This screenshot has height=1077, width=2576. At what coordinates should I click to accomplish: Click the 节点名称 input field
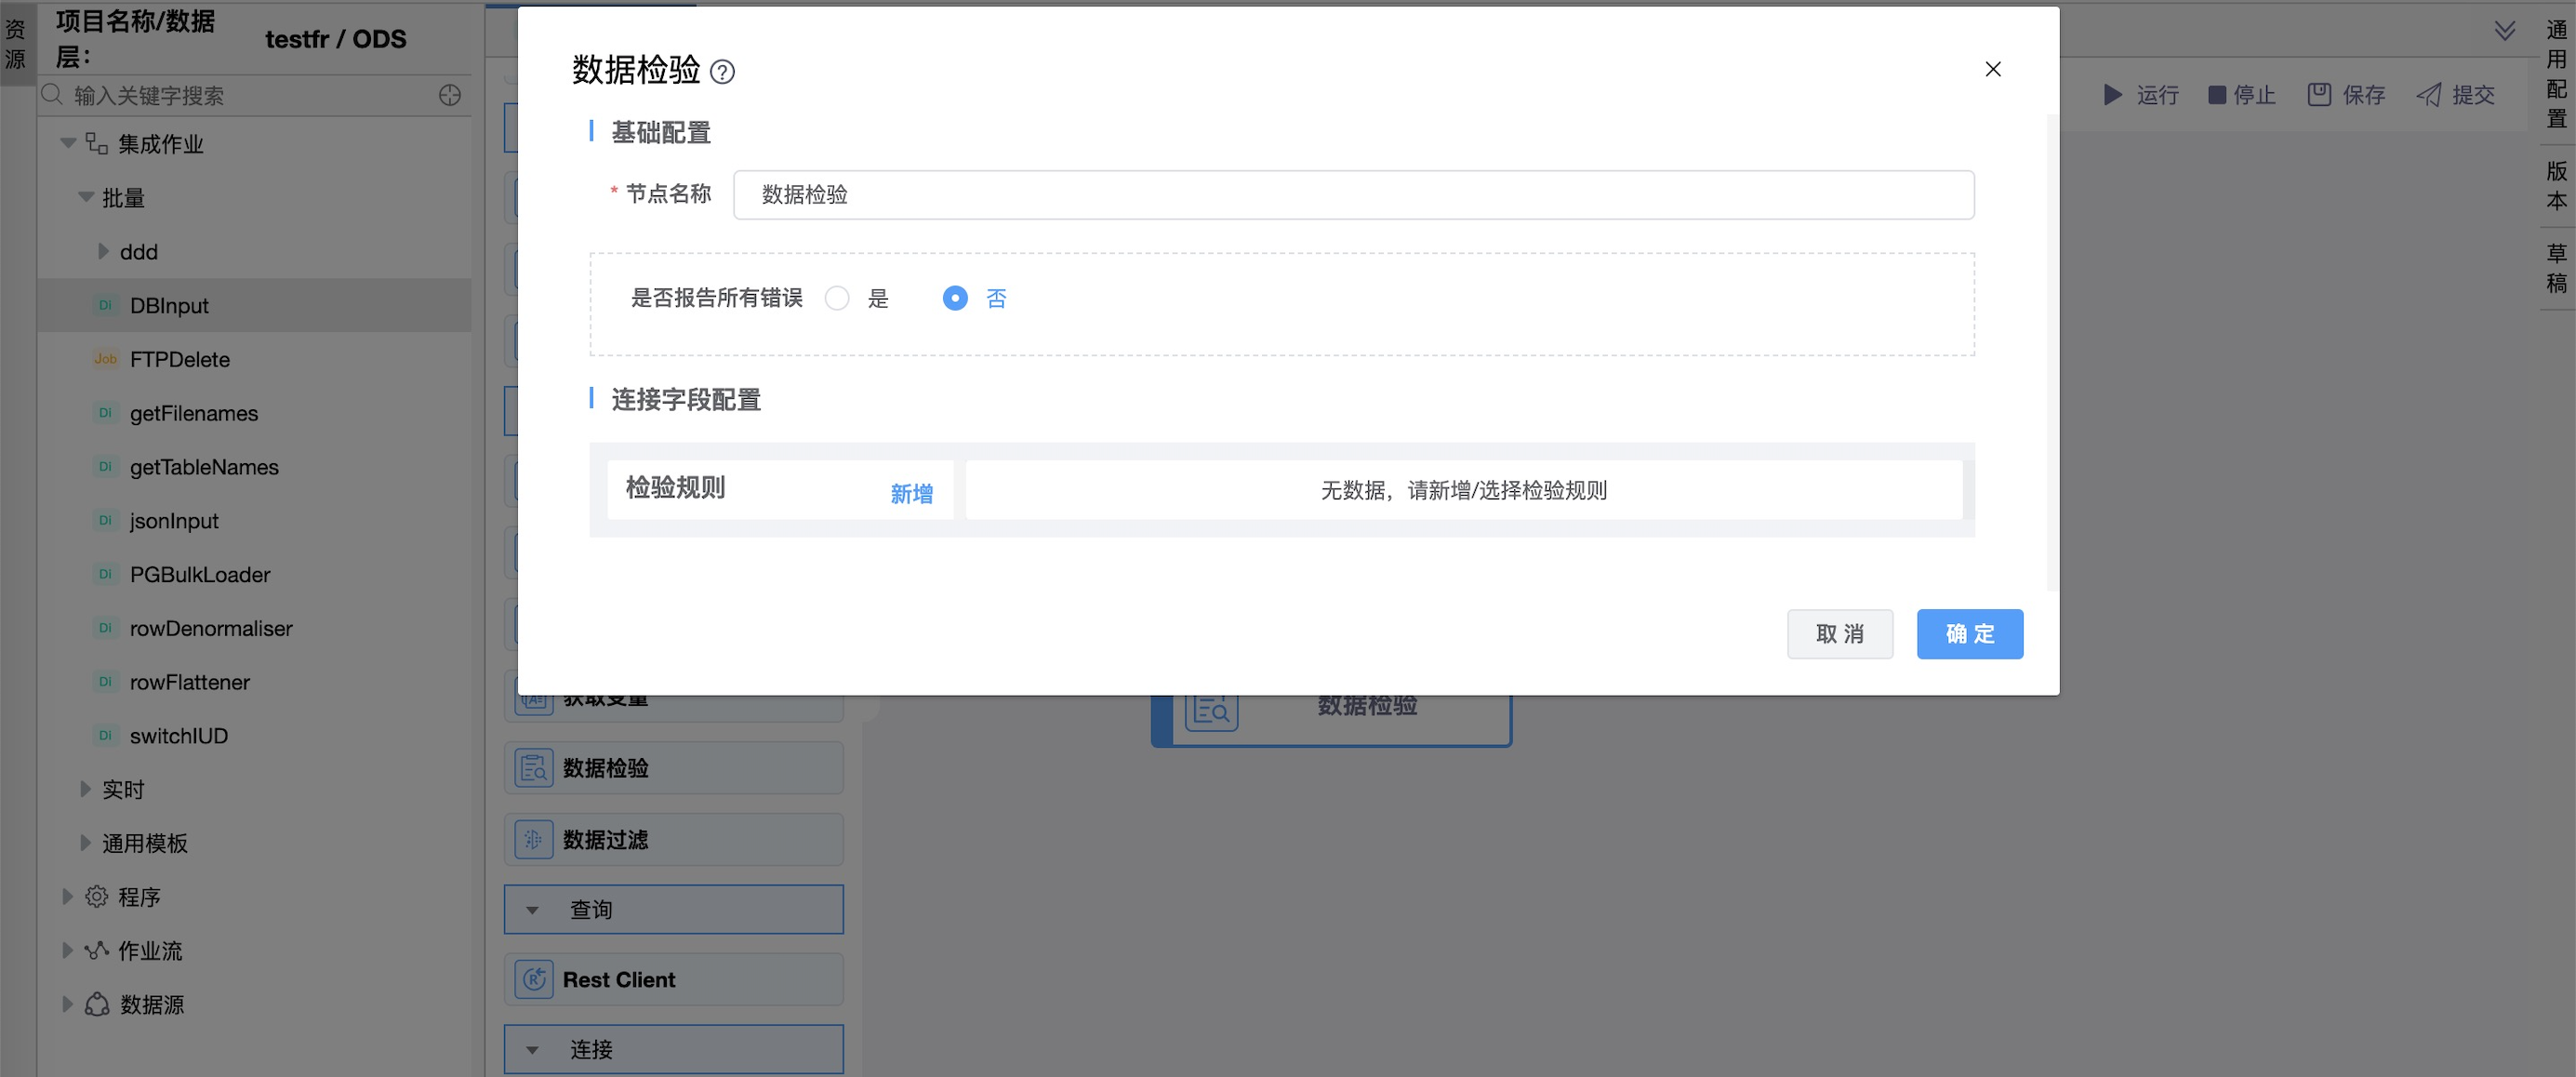point(1353,195)
